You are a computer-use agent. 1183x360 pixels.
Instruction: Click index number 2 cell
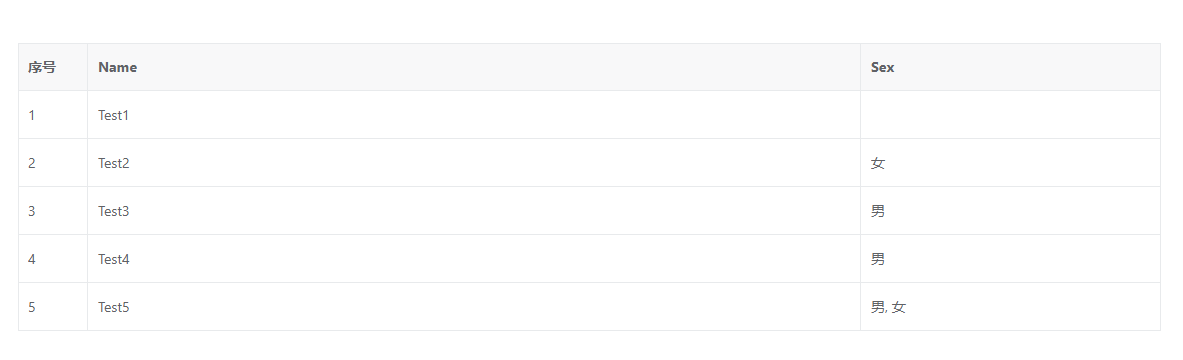coord(53,162)
